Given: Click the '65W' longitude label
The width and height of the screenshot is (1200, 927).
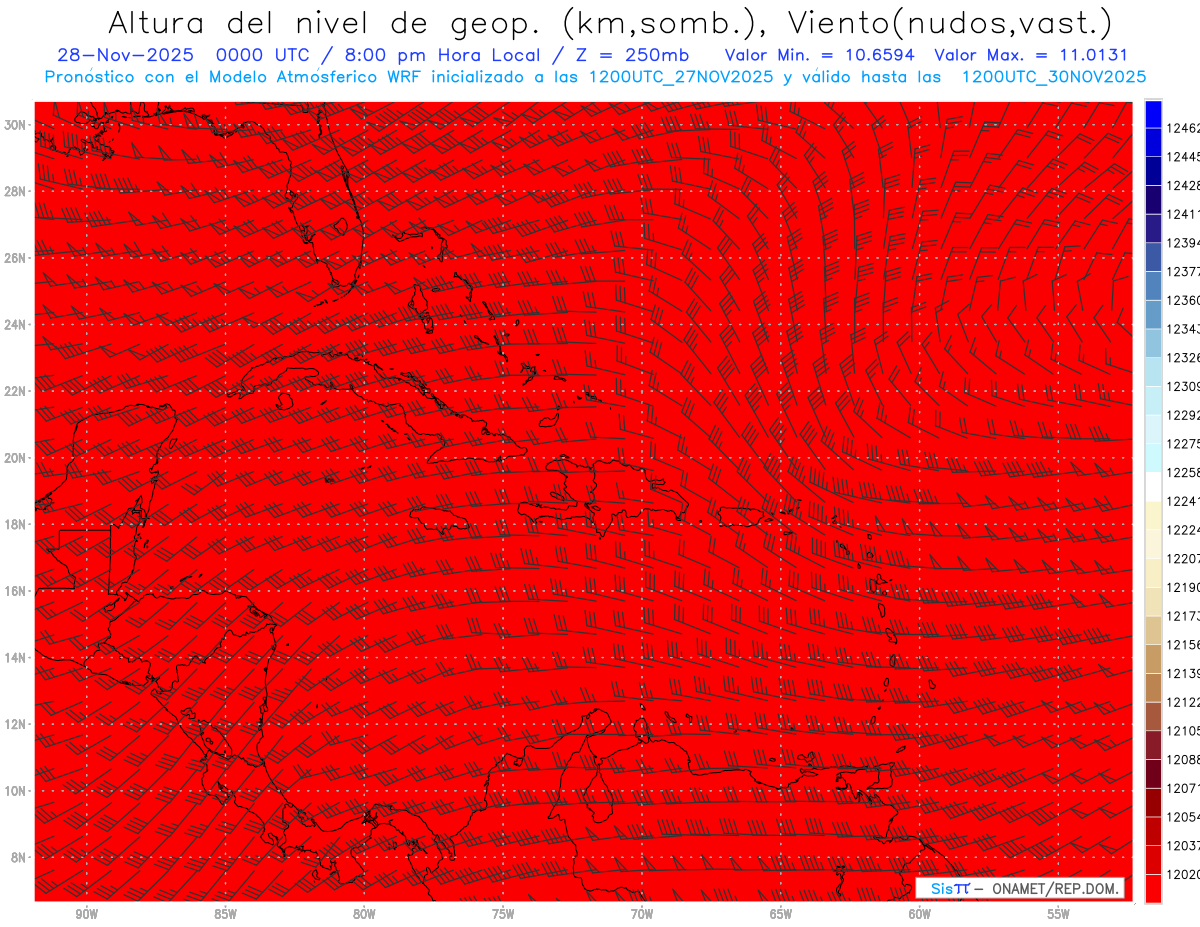Looking at the screenshot, I should (781, 914).
